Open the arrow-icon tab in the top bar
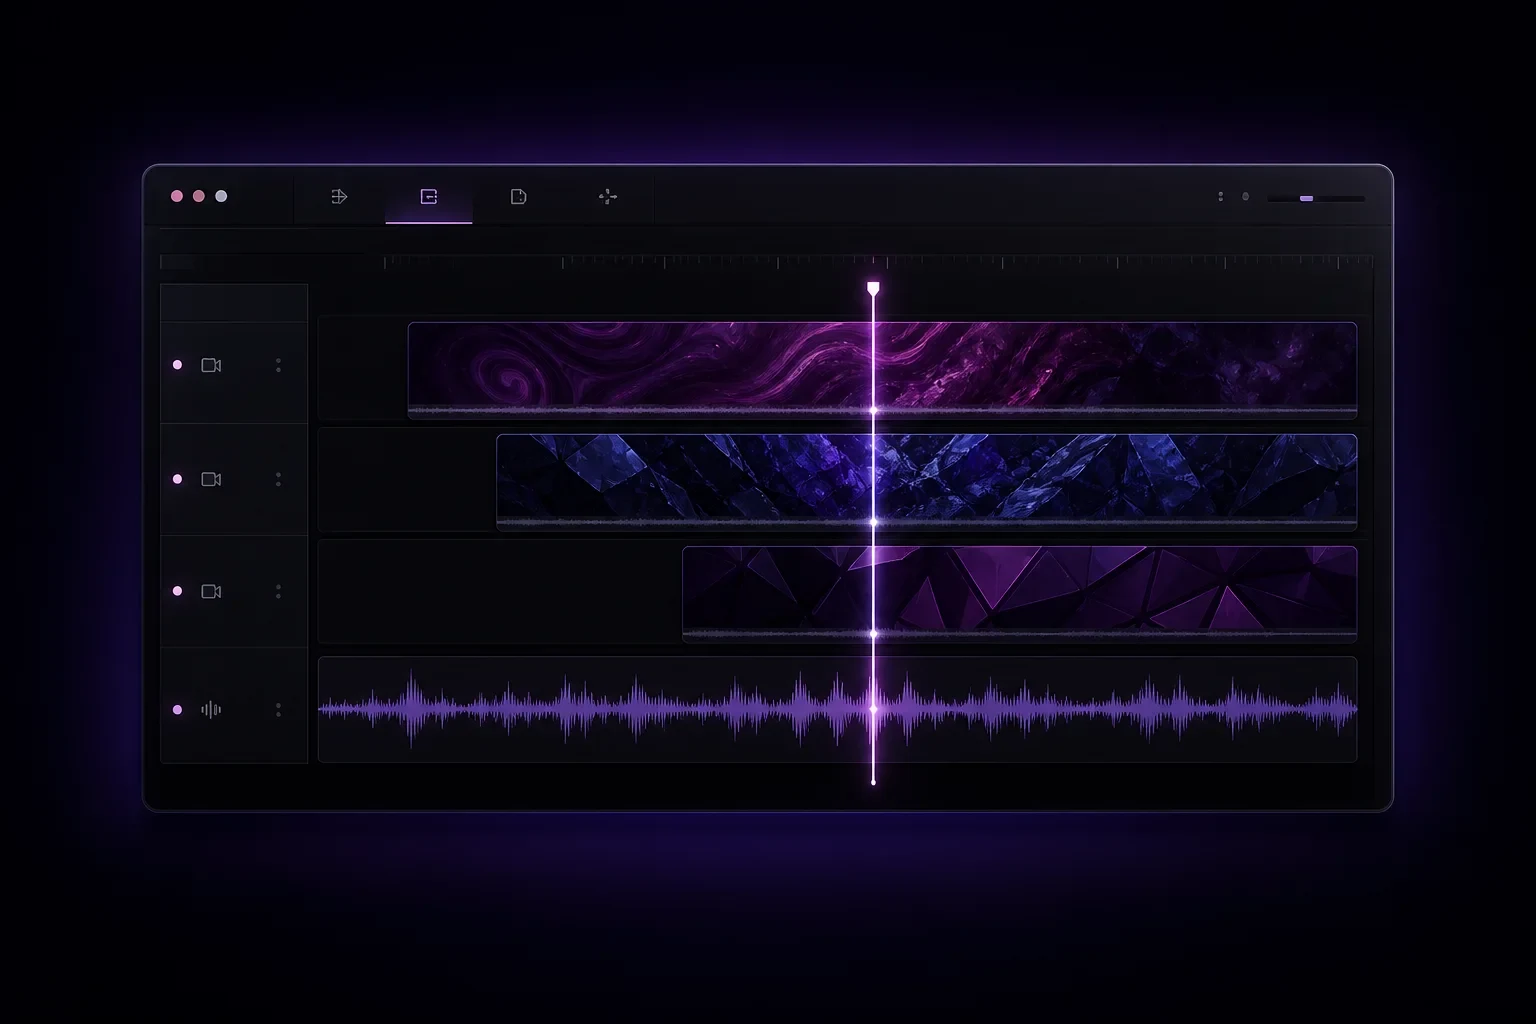The width and height of the screenshot is (1536, 1024). coord(339,197)
